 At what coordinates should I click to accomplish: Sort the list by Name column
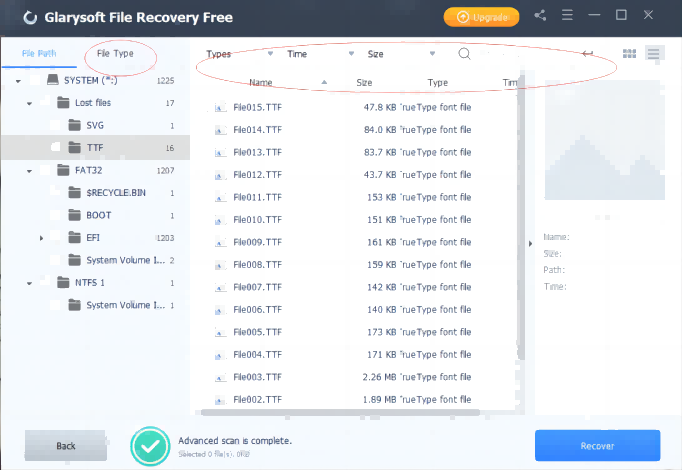[261, 83]
